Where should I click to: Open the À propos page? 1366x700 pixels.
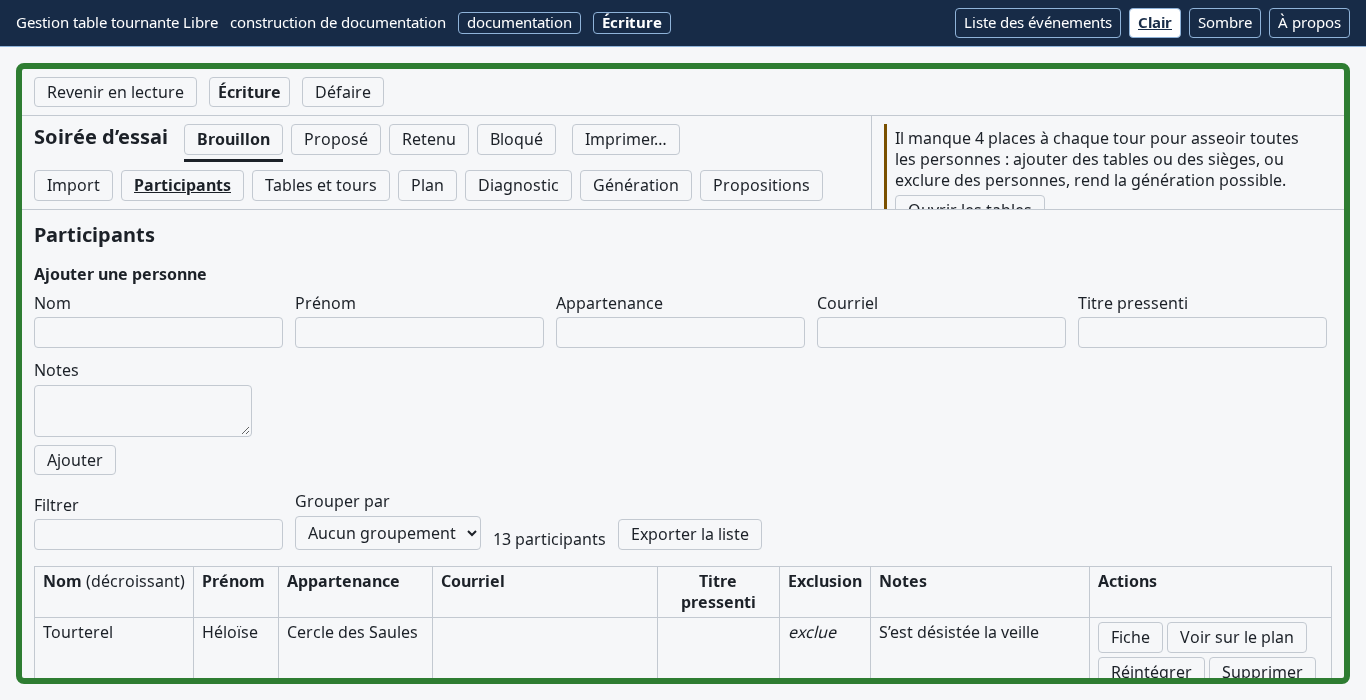[1309, 23]
